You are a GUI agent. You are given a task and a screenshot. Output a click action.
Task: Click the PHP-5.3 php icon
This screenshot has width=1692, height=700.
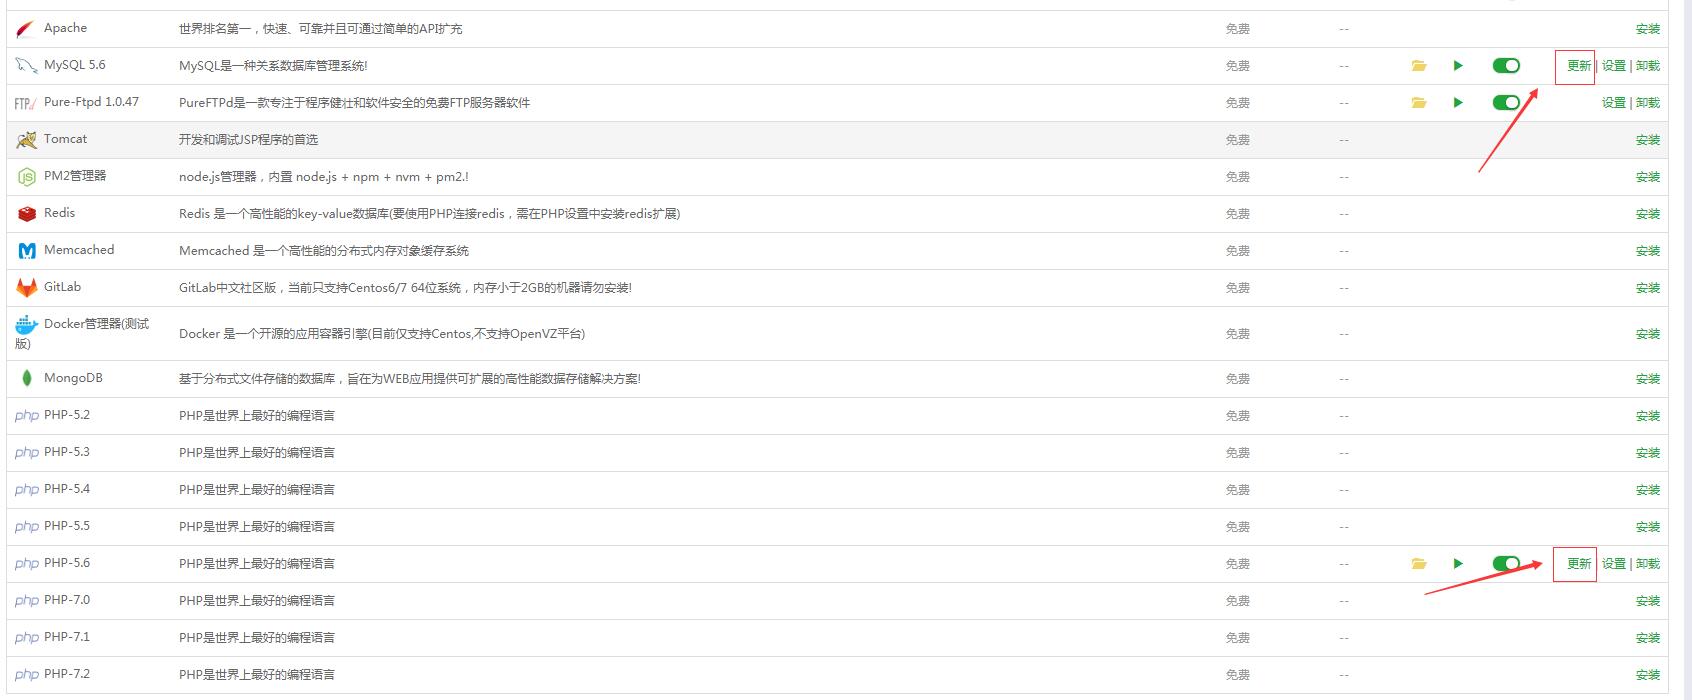27,453
